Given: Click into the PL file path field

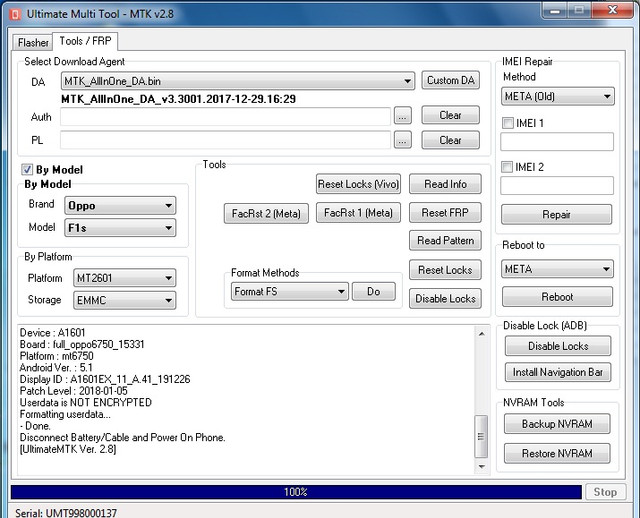Looking at the screenshot, I should pyautogui.click(x=225, y=140).
